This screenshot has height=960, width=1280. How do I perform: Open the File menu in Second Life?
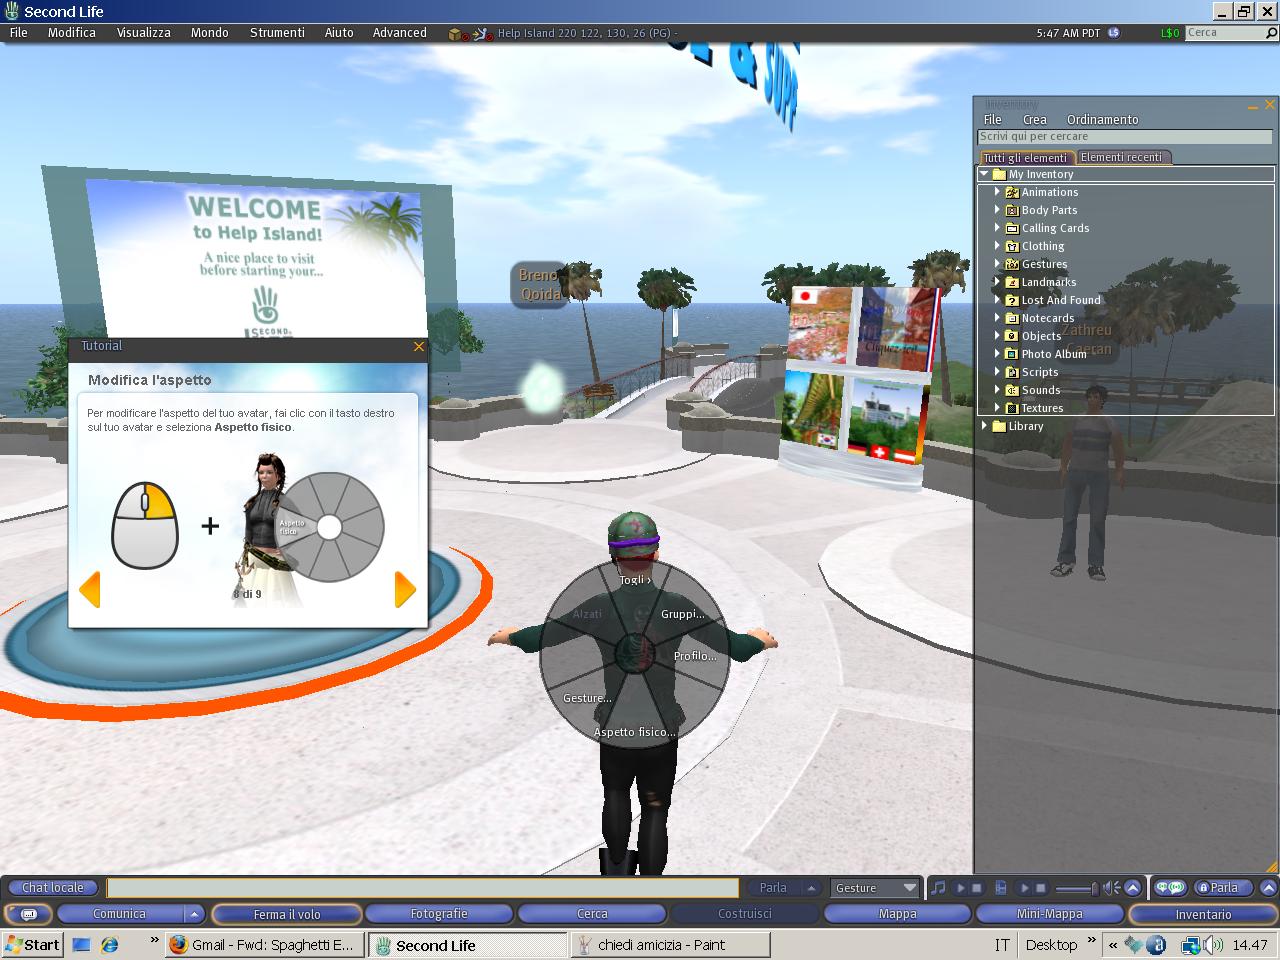point(19,33)
